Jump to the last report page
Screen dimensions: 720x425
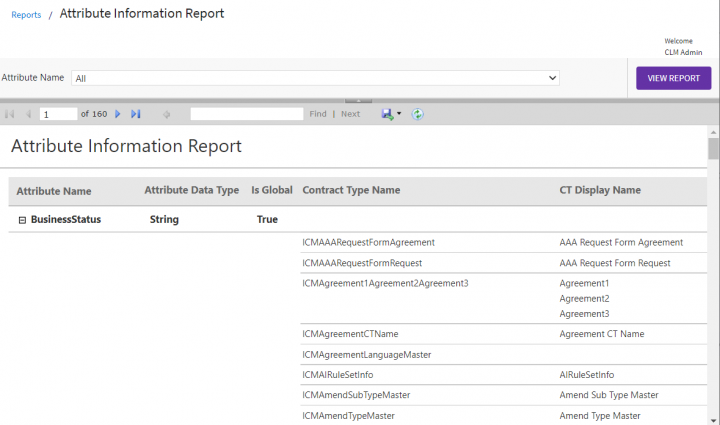click(x=135, y=114)
